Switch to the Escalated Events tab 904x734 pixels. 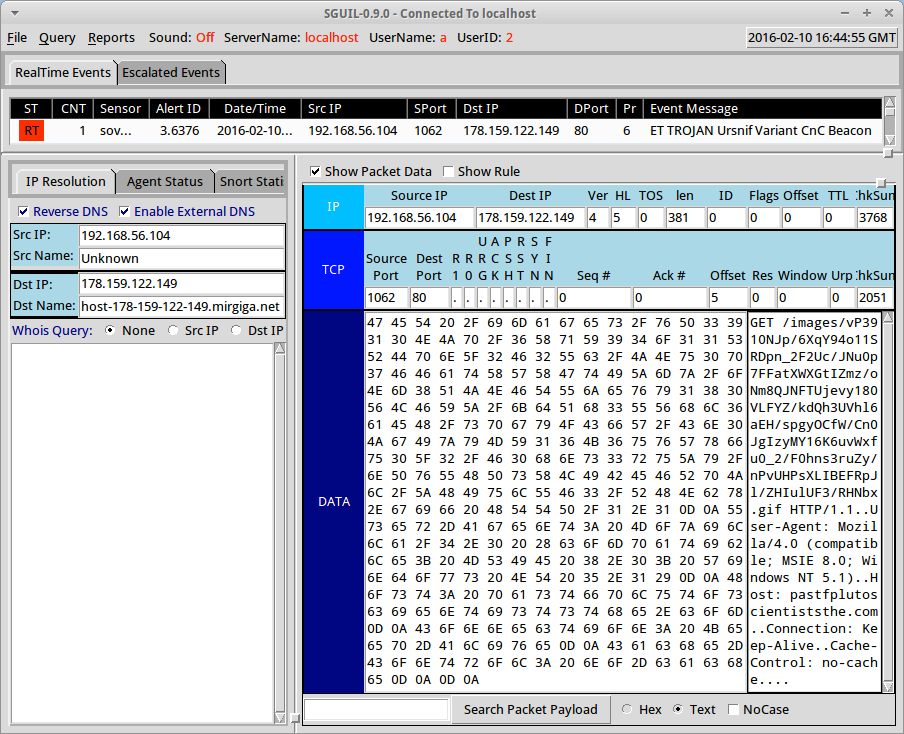pyautogui.click(x=171, y=73)
